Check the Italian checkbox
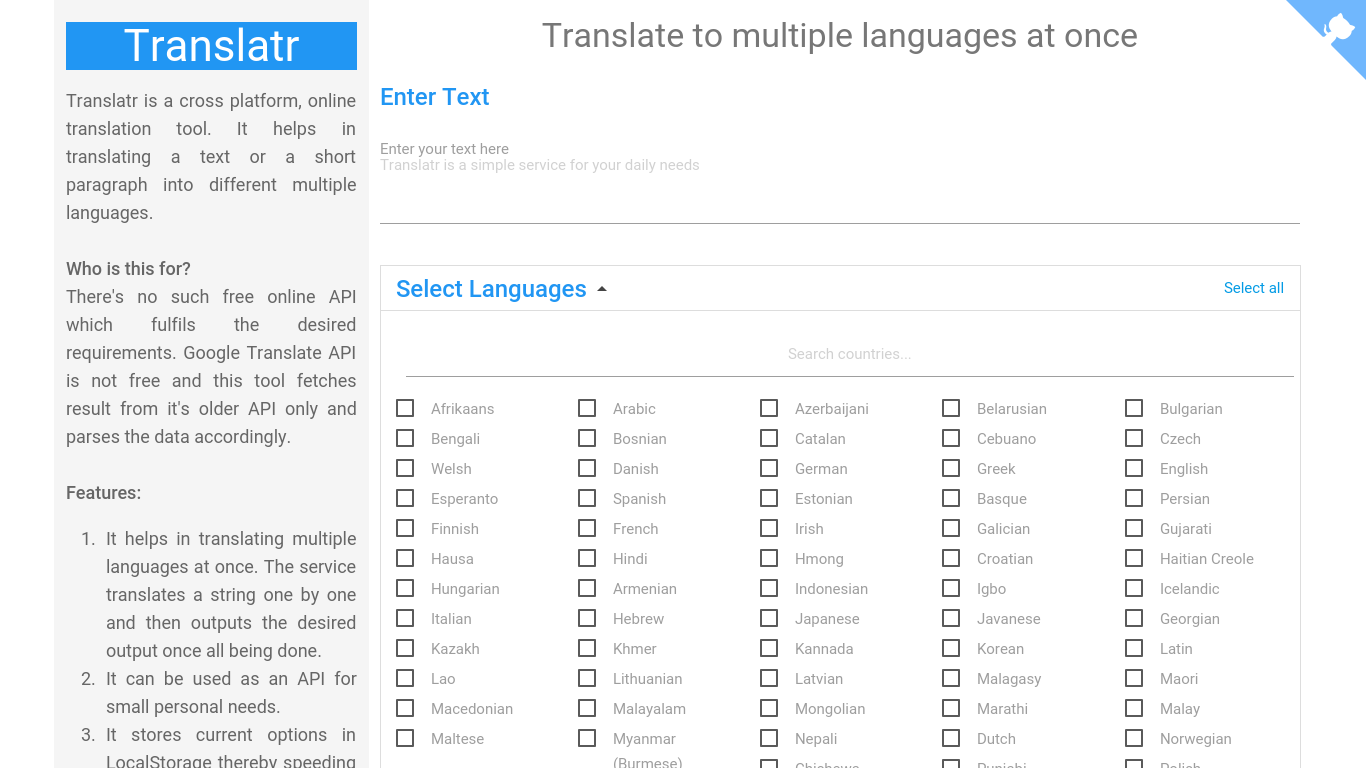Image resolution: width=1366 pixels, height=768 pixels. 405,618
